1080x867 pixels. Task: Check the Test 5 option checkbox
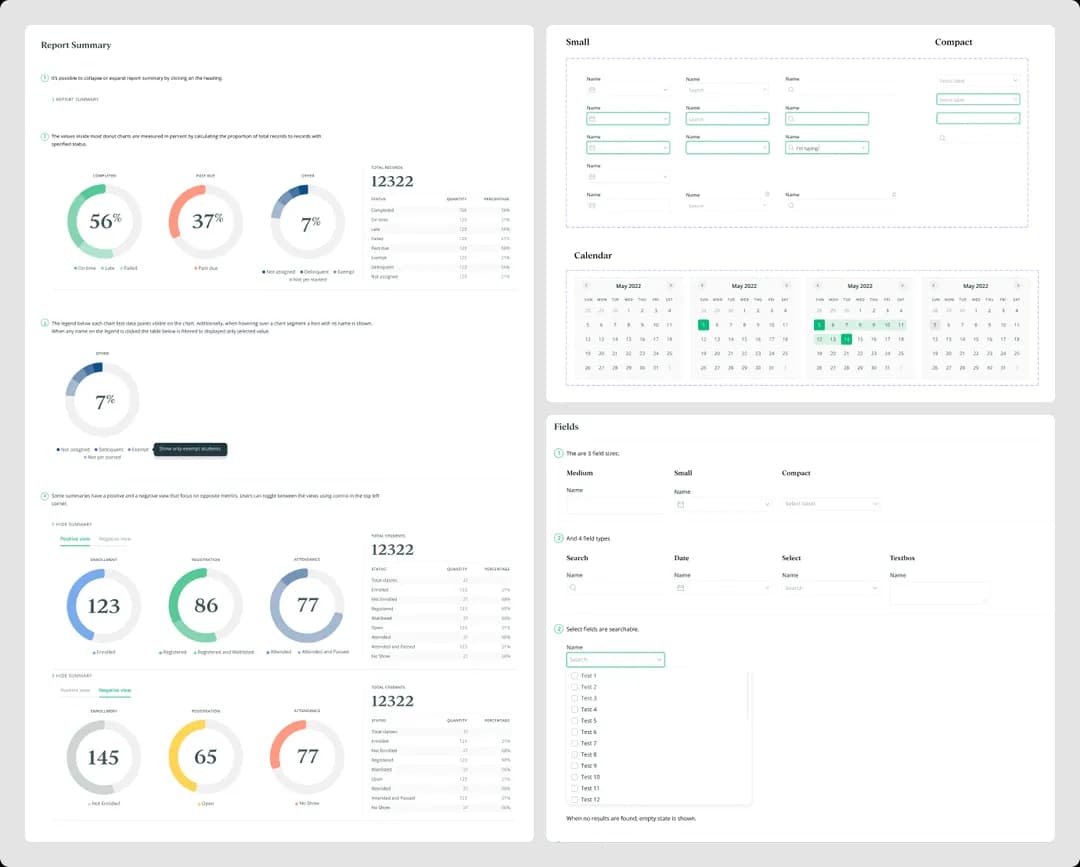click(x=574, y=721)
